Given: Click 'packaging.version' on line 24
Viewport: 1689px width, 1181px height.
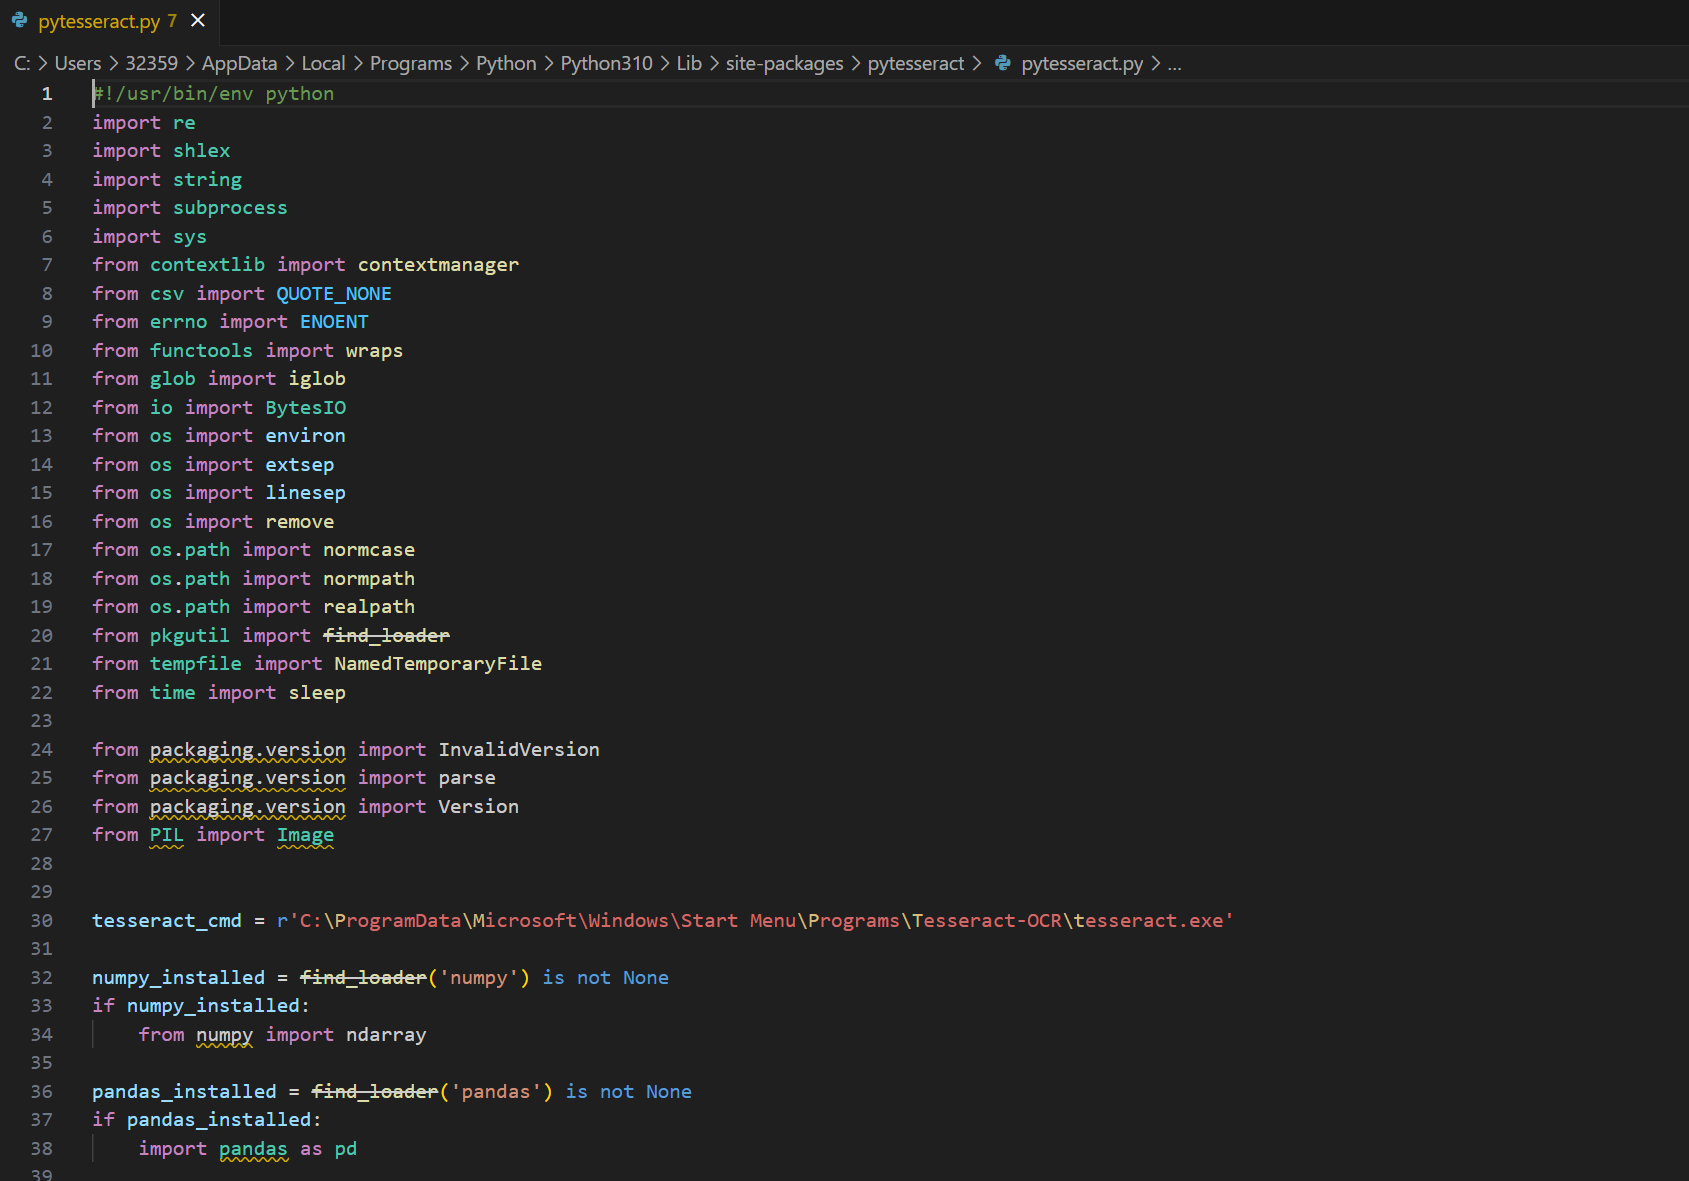Looking at the screenshot, I should click(x=248, y=749).
